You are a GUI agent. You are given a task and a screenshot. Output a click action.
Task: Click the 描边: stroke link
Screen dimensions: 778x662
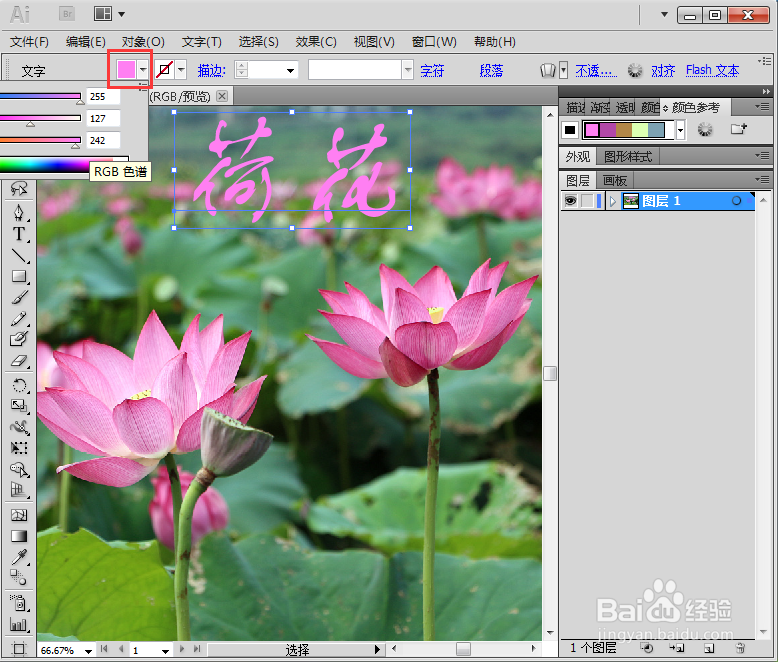[212, 70]
